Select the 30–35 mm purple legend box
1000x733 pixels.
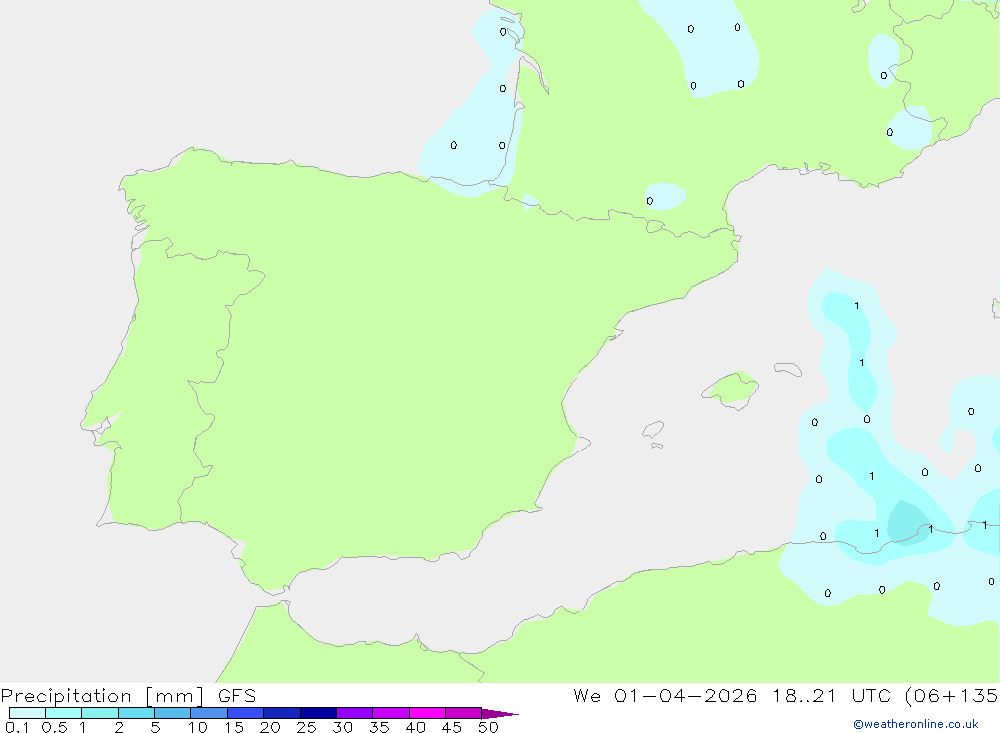(x=355, y=713)
